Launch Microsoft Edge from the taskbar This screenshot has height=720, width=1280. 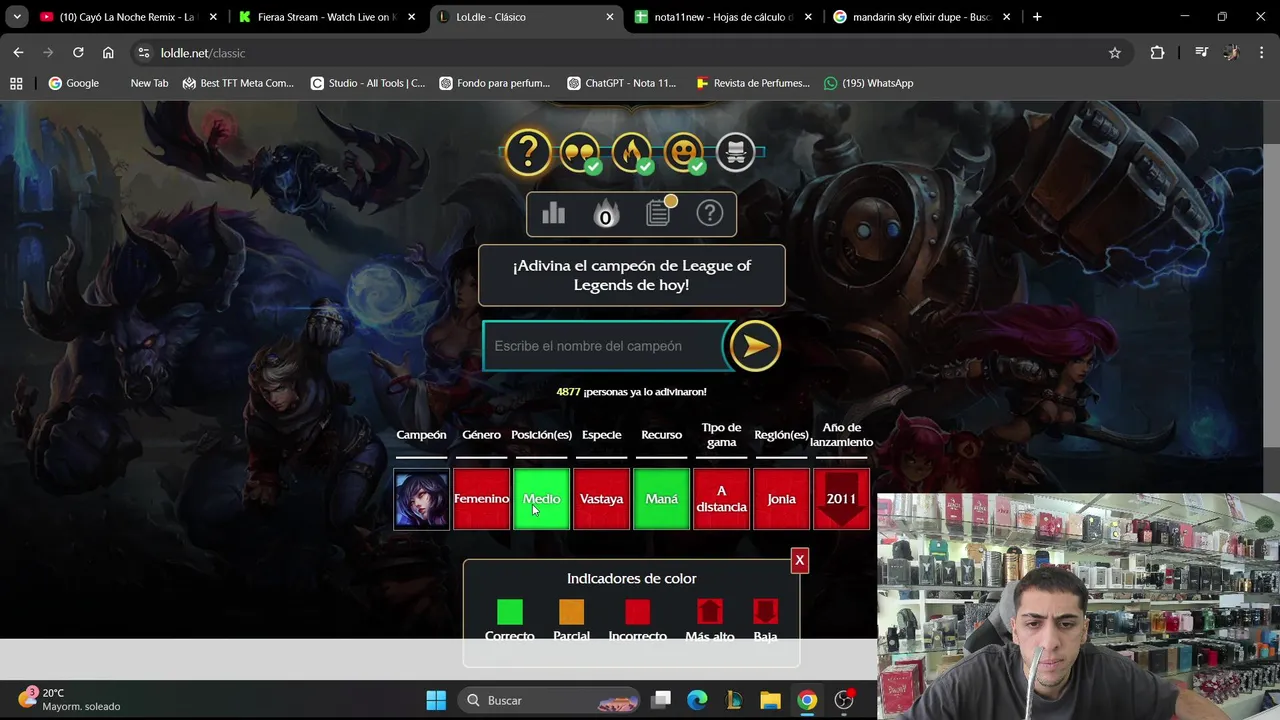click(x=697, y=700)
